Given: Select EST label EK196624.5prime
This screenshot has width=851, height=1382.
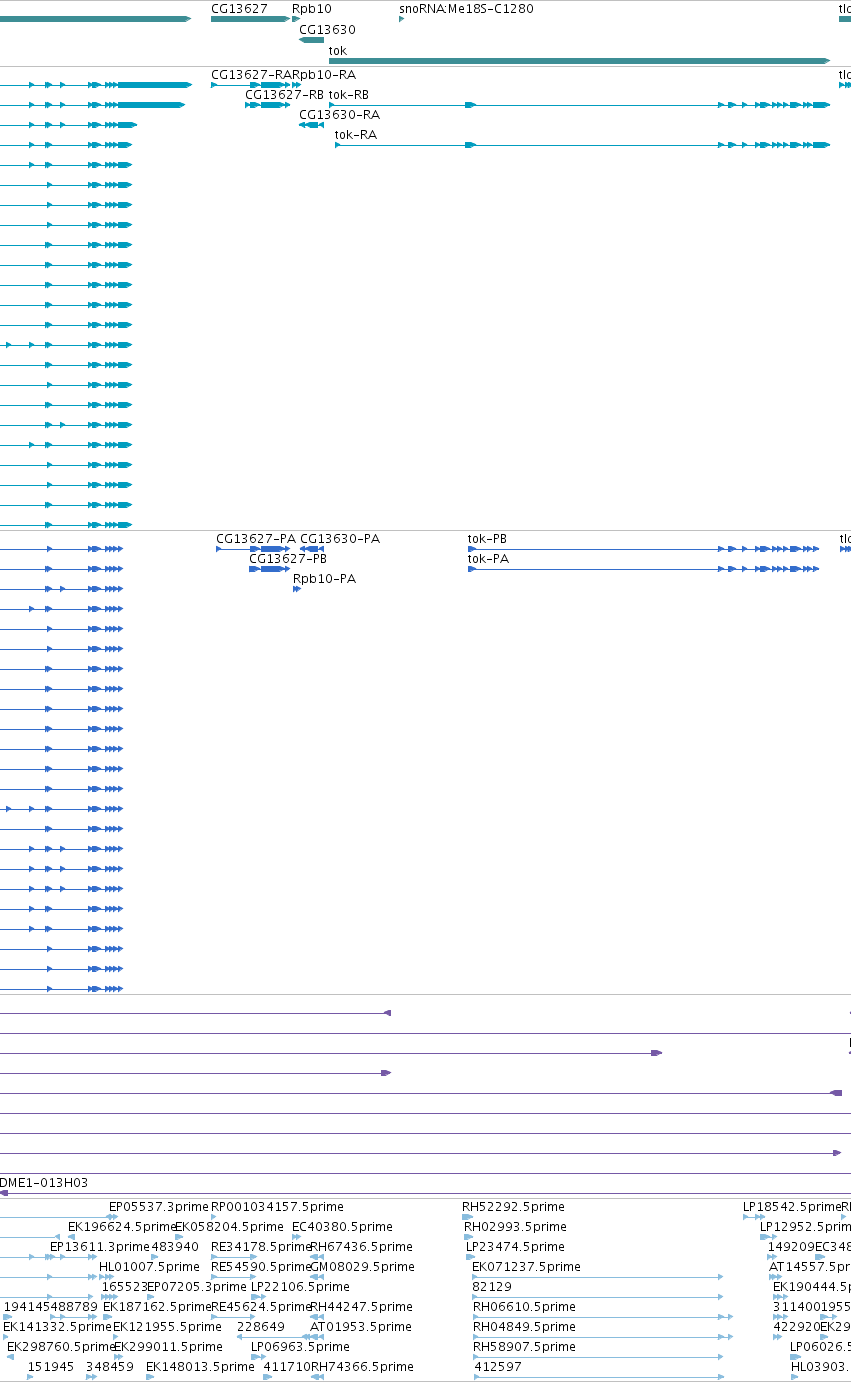Looking at the screenshot, I should tap(121, 1226).
